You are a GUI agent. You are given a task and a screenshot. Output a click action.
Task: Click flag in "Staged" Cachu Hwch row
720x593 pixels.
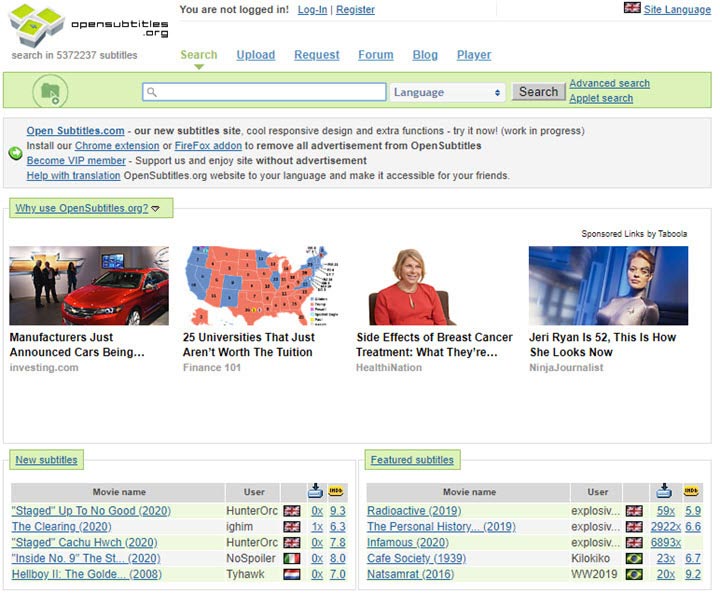(292, 542)
